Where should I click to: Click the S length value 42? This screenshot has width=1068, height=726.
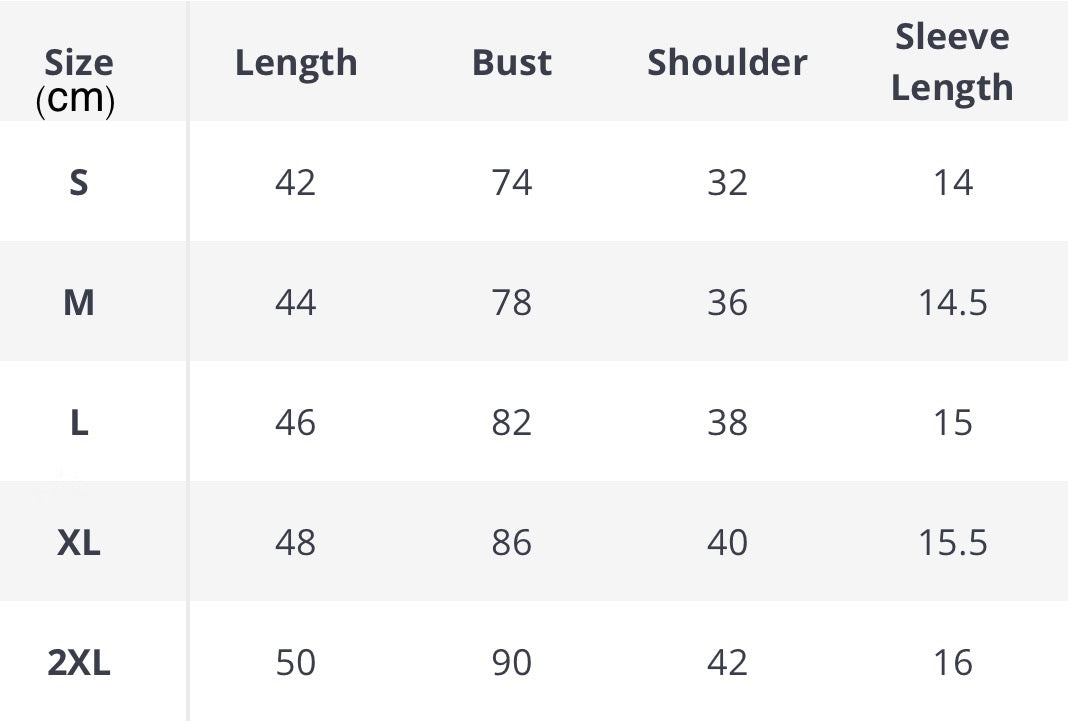295,183
